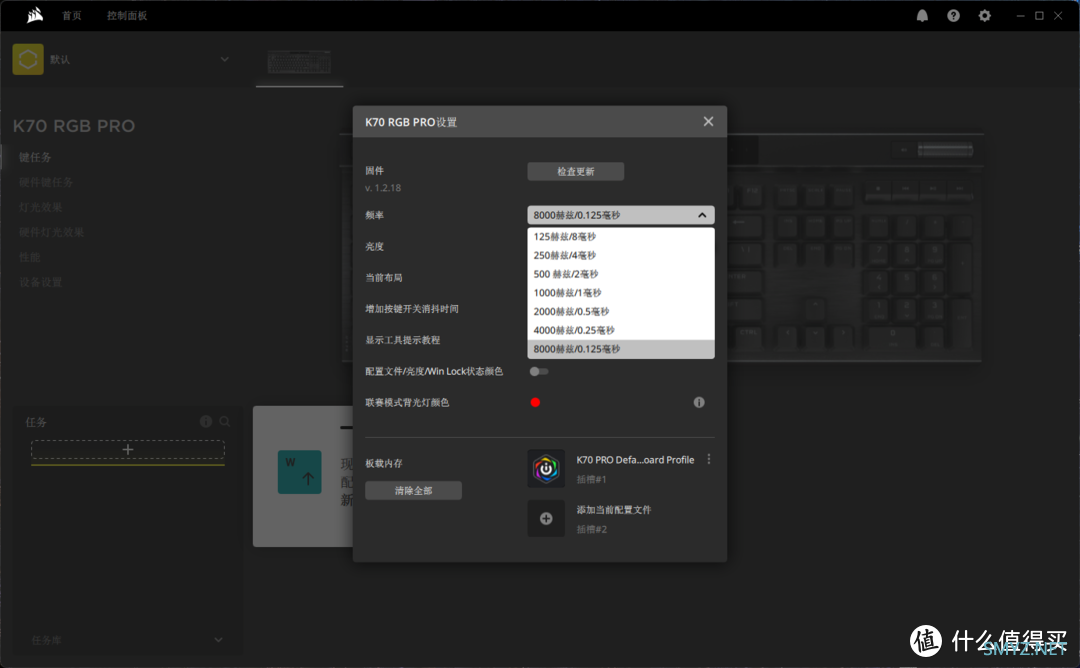Expand the default profile chevron
Screen dimensions: 1080x668
[225, 59]
